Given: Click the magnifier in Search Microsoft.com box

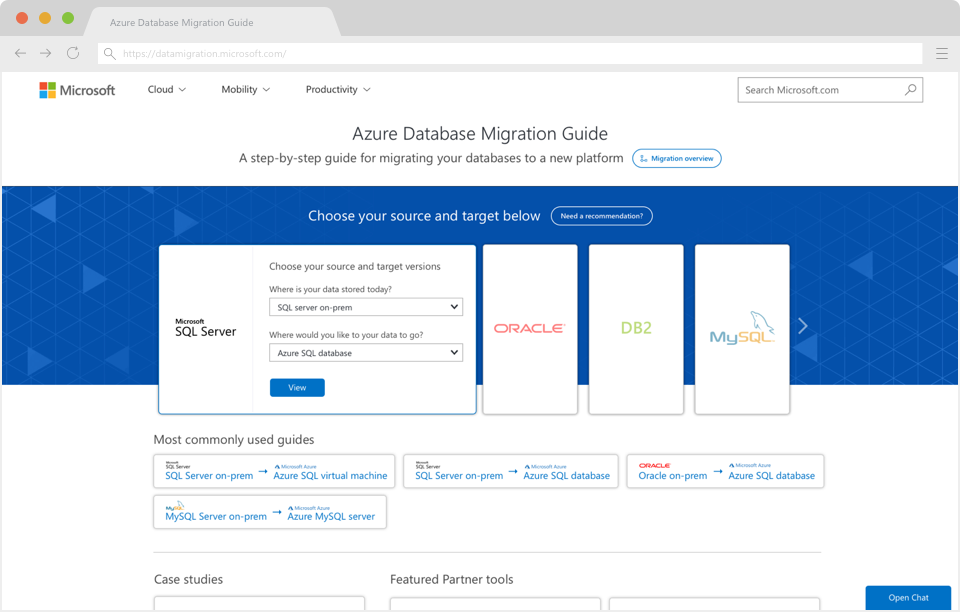Looking at the screenshot, I should point(910,89).
